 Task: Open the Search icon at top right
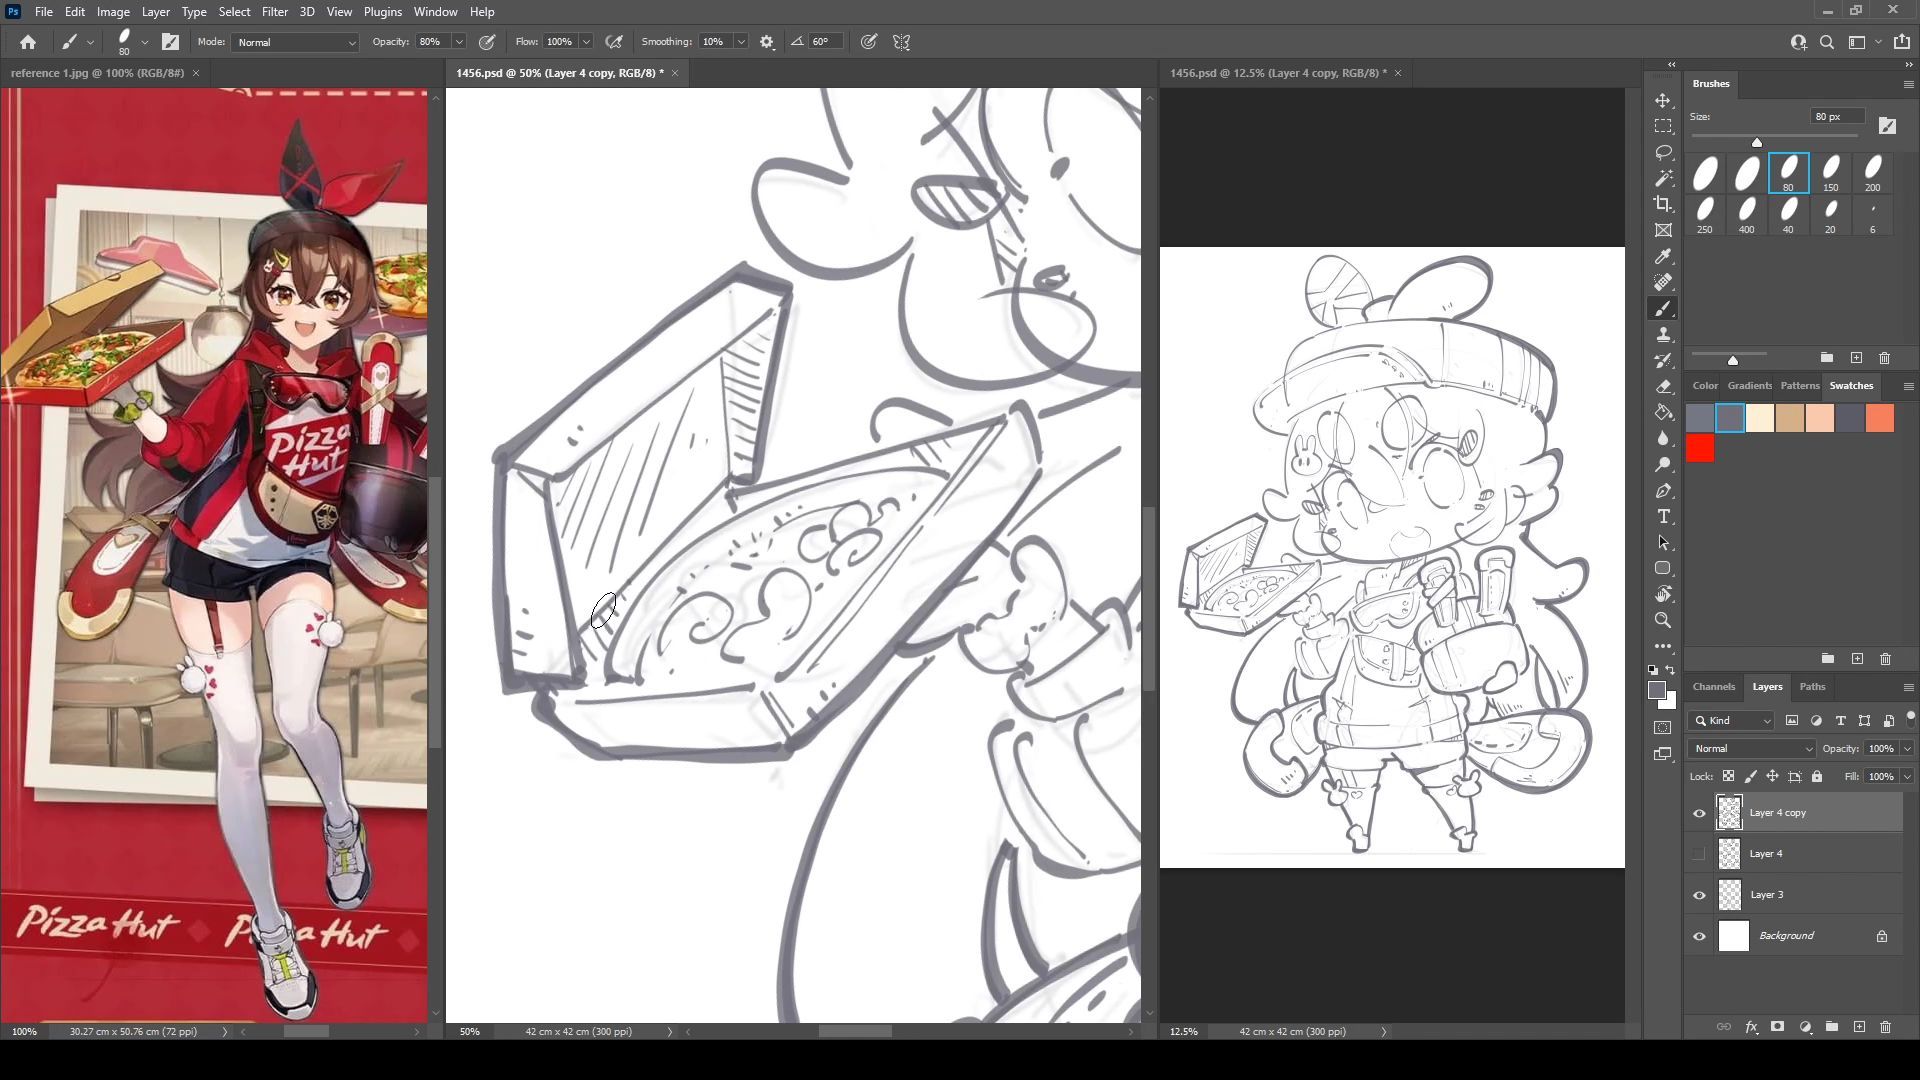click(1827, 42)
